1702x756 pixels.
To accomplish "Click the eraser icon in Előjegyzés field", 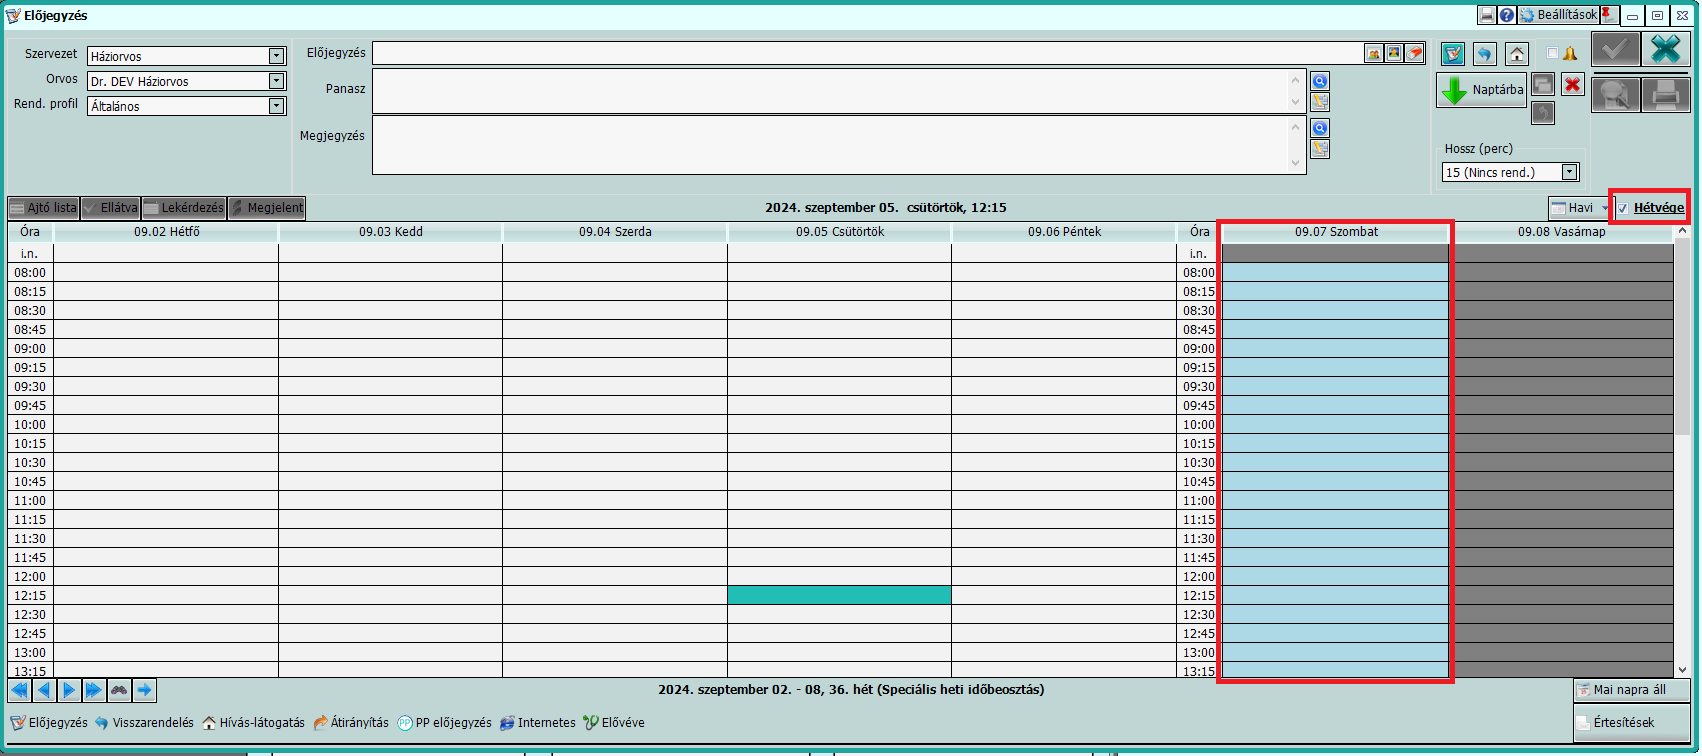I will pos(1415,54).
